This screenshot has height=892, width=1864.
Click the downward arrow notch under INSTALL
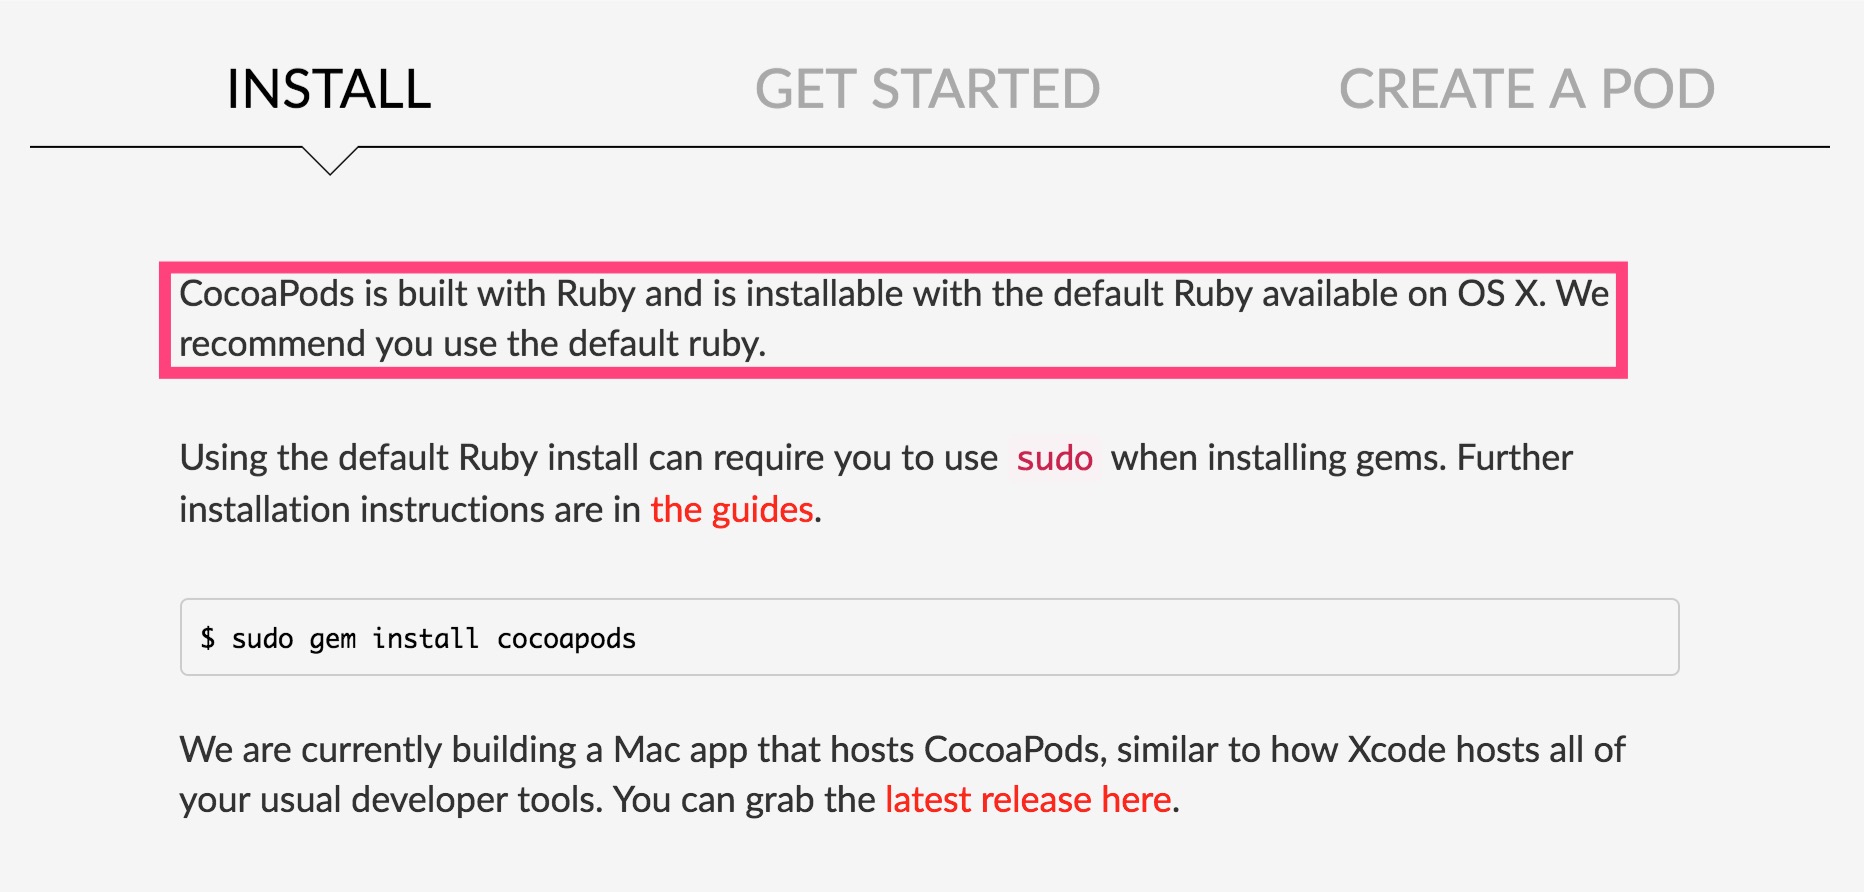(330, 160)
